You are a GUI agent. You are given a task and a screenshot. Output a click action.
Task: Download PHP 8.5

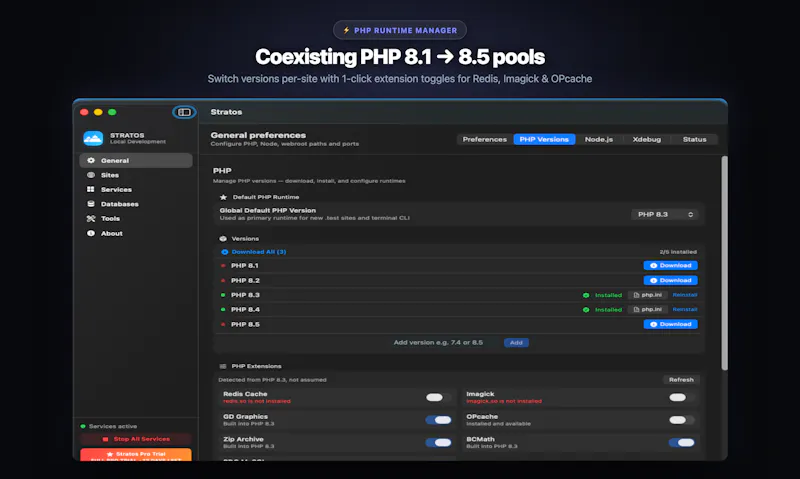[x=670, y=324]
